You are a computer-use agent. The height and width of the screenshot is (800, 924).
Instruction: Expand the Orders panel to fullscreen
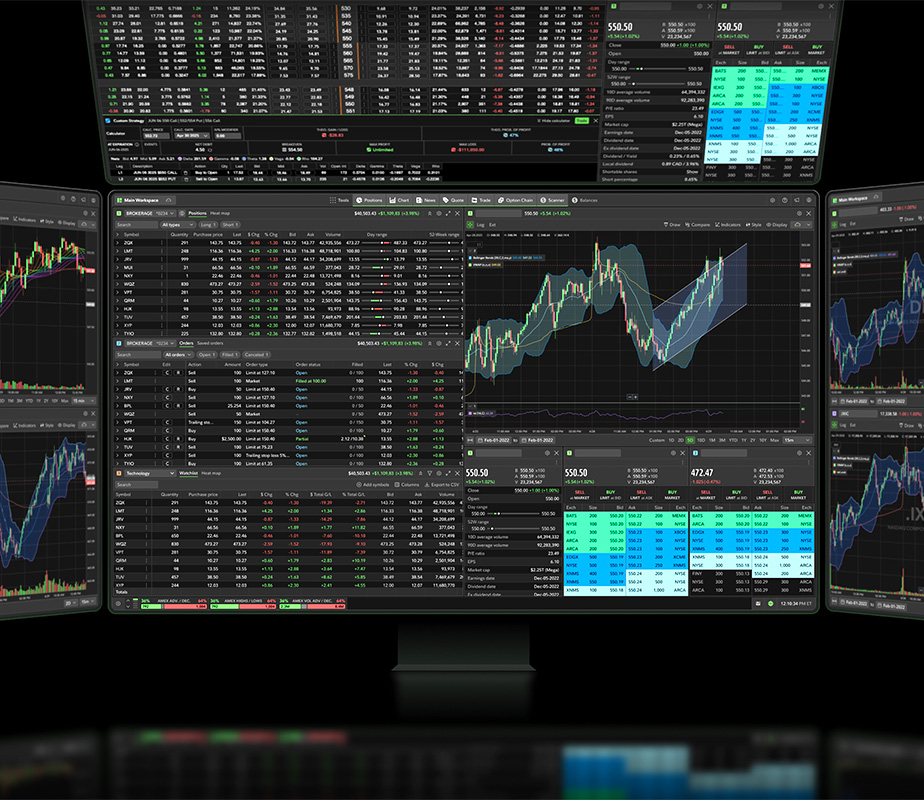[446, 343]
